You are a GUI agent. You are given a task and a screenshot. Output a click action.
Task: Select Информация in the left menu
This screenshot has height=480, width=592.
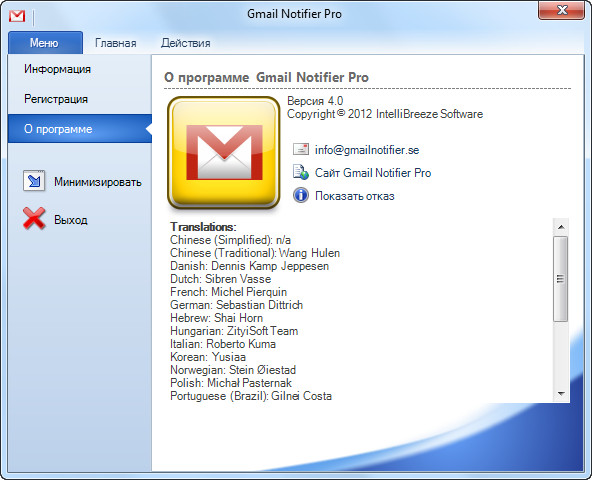pyautogui.click(x=80, y=69)
